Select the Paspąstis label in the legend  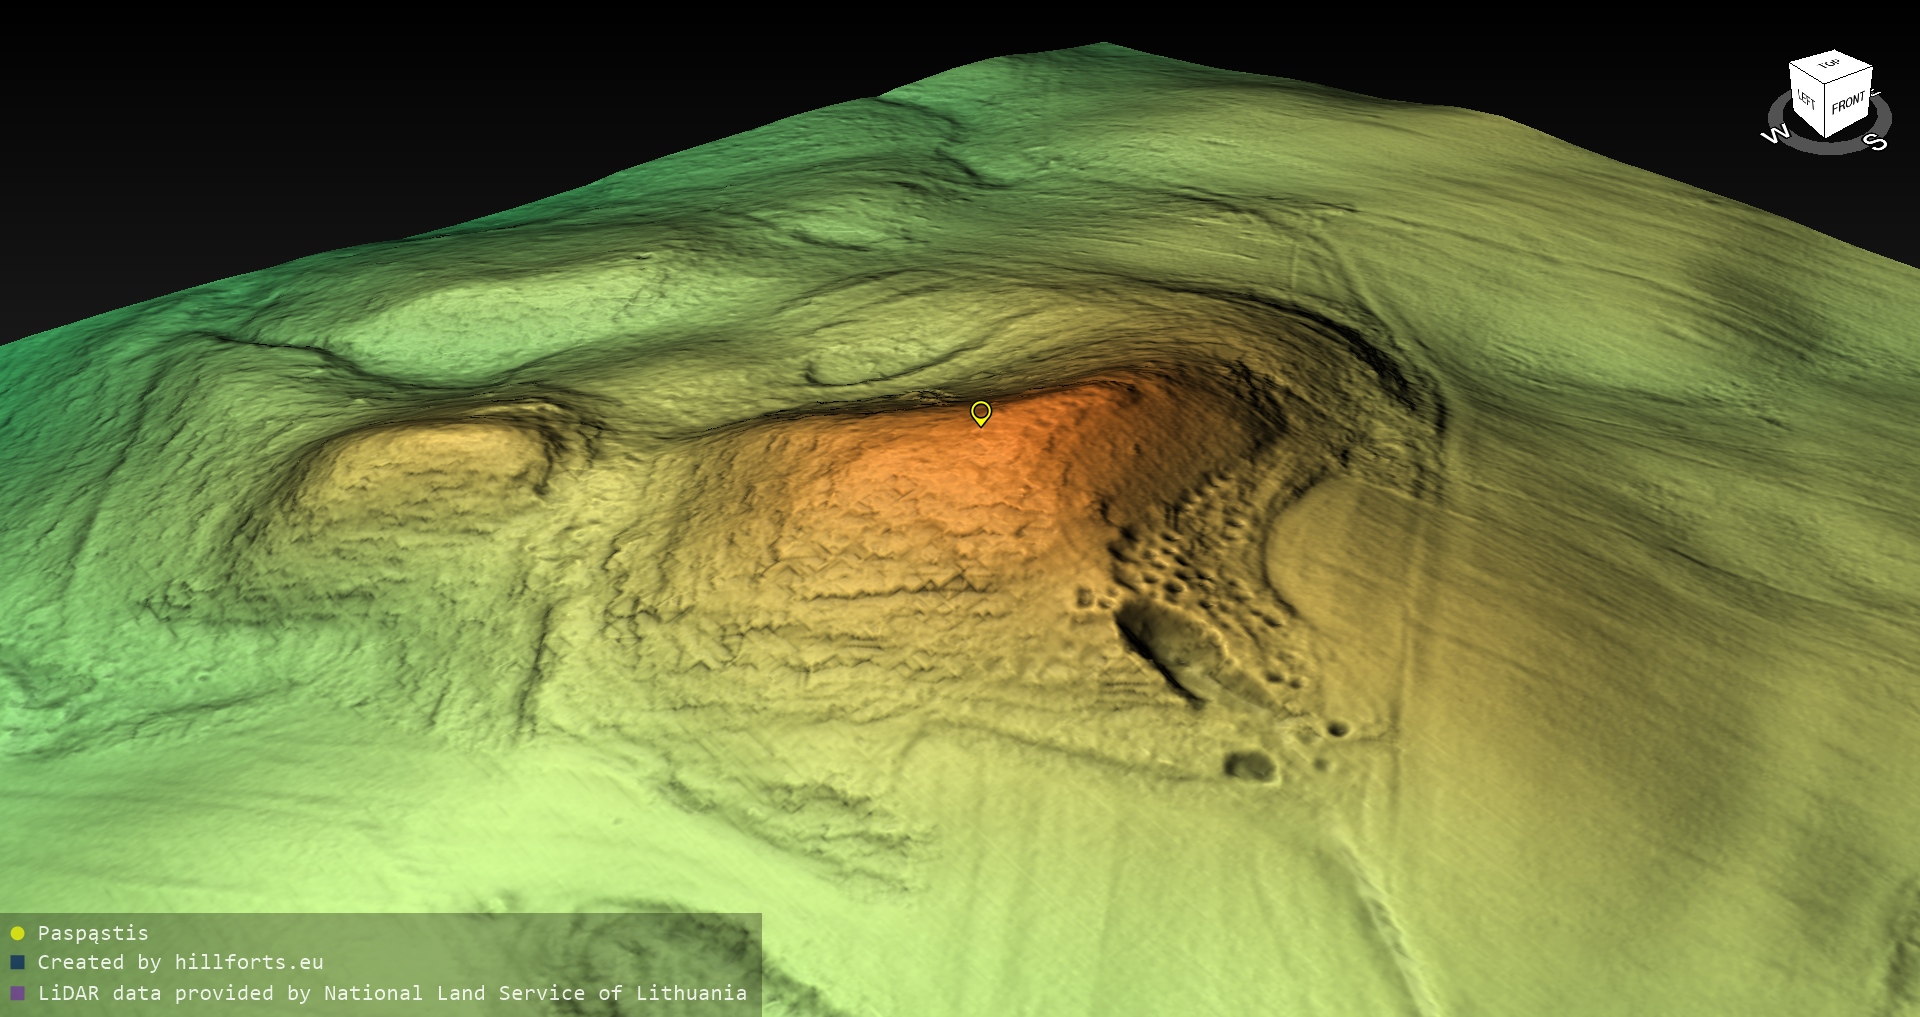pos(93,933)
